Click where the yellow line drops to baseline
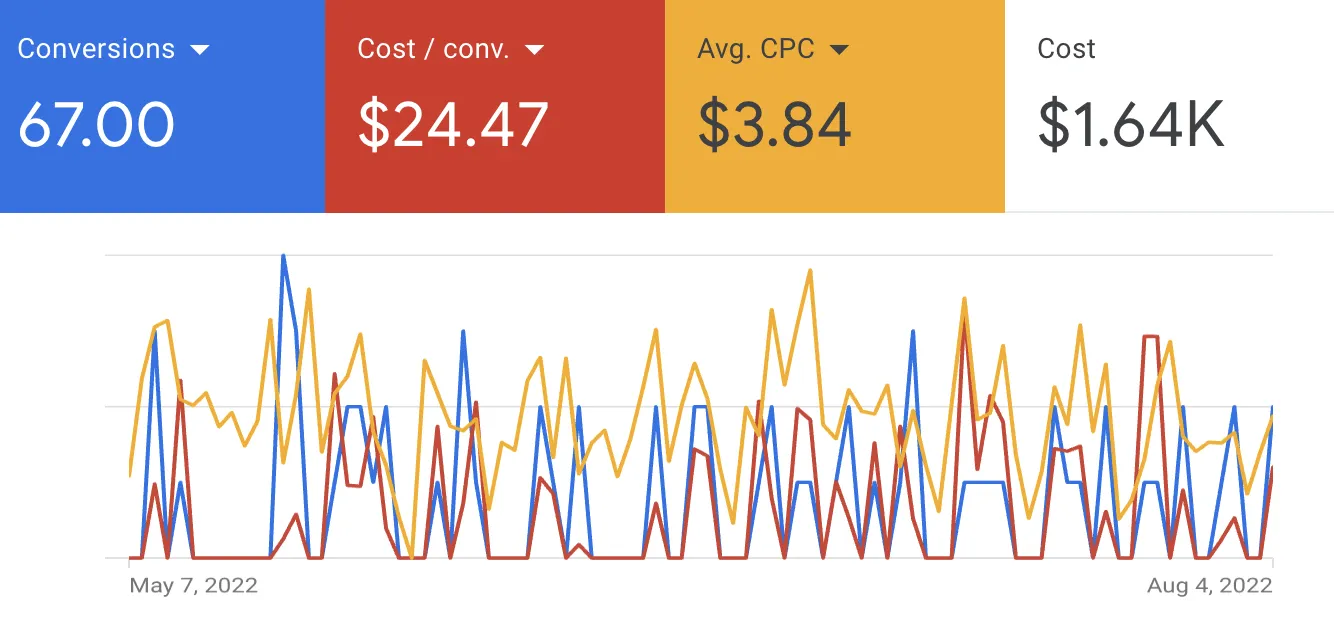Image resolution: width=1334 pixels, height=624 pixels. click(411, 555)
